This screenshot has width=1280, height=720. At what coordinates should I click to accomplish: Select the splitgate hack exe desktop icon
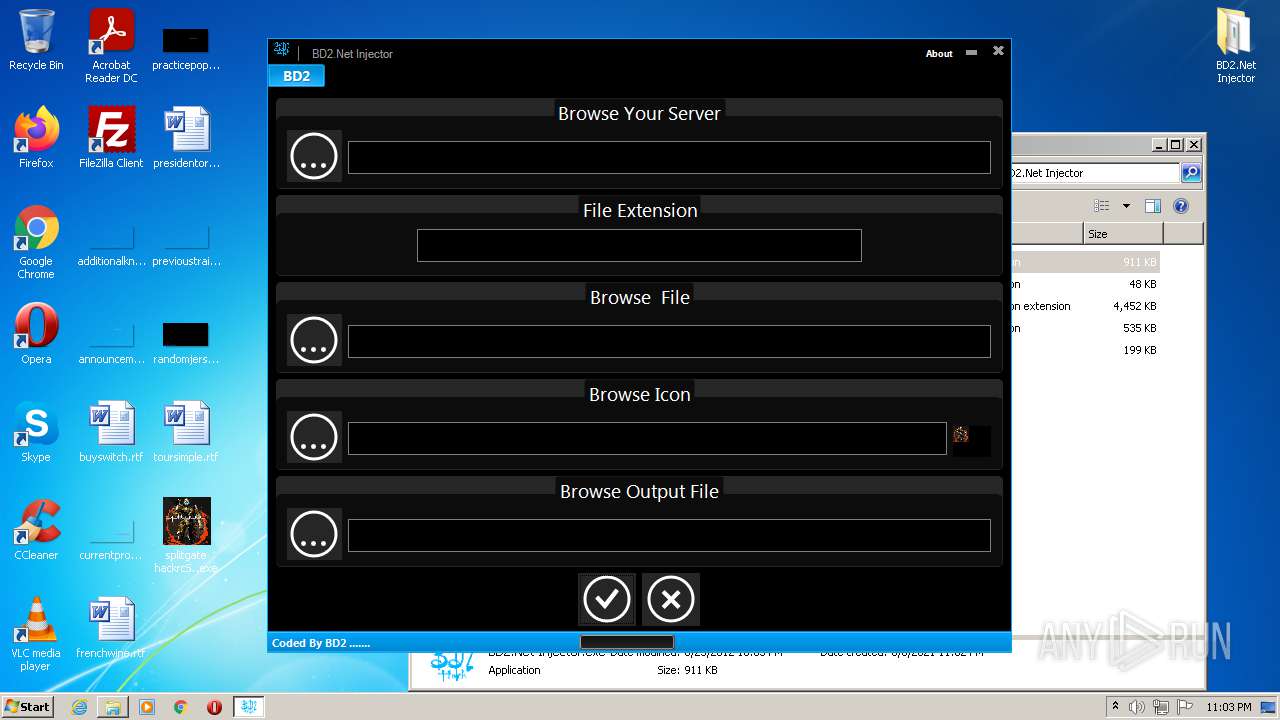(186, 536)
